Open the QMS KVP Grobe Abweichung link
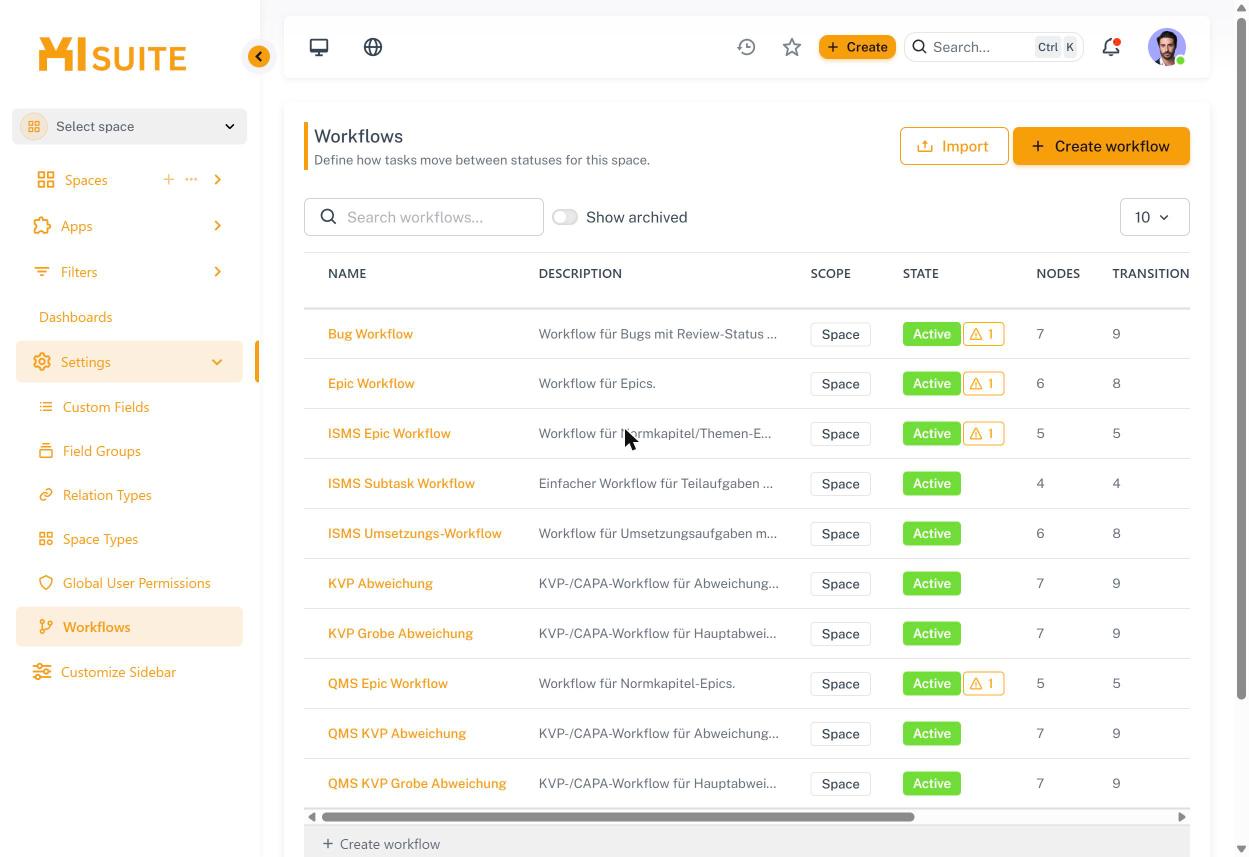 (x=417, y=784)
